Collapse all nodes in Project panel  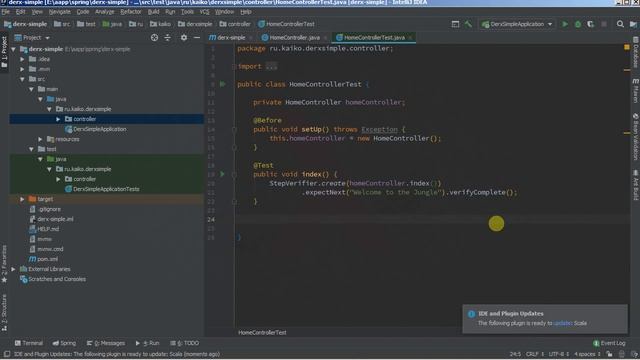pos(167,38)
